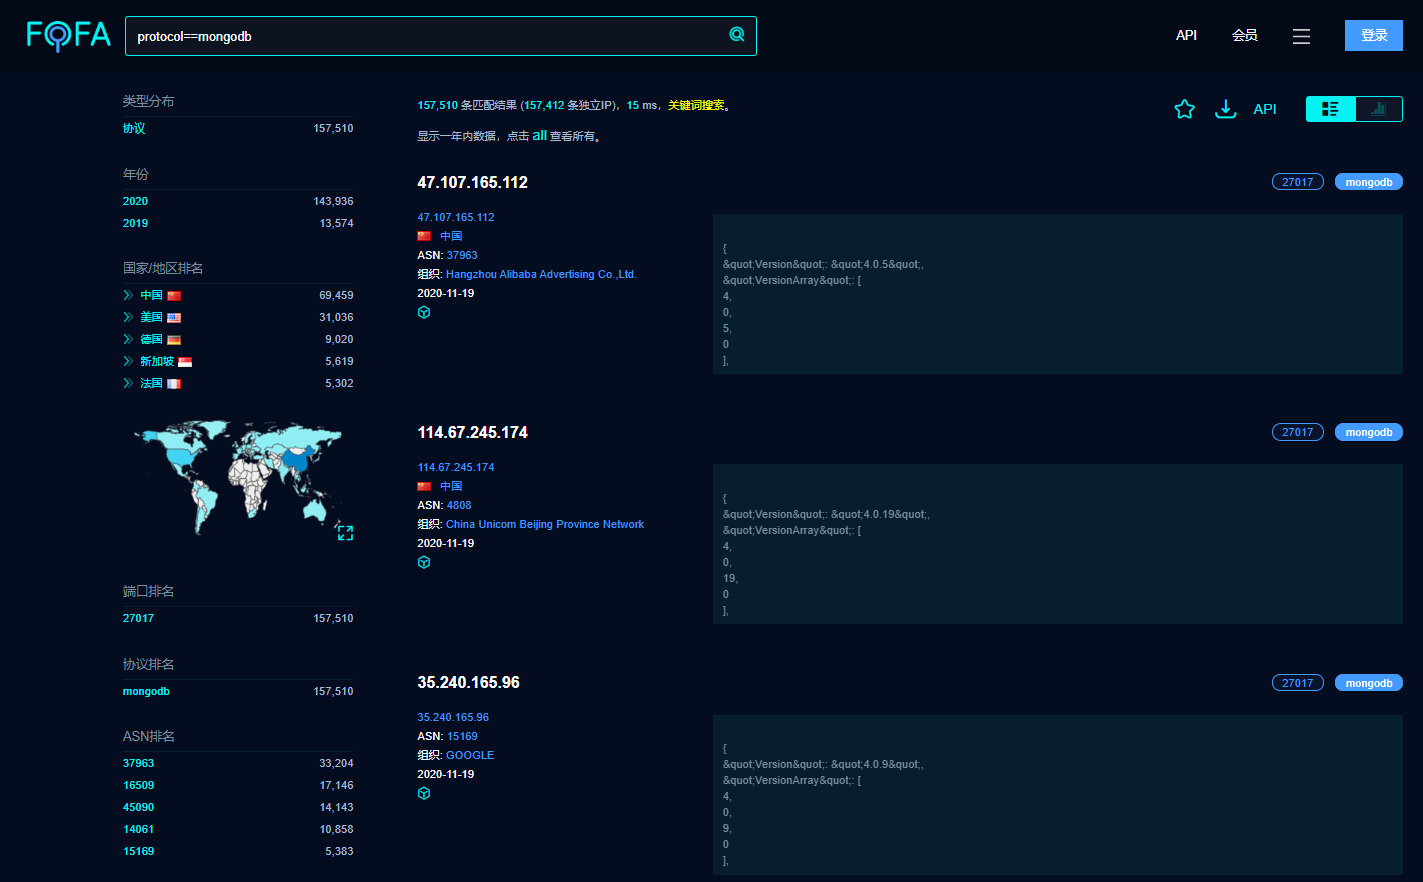Screen dimensions: 1423x882
Task: Filter by mongodb protocol in sidebar
Action: coord(146,691)
